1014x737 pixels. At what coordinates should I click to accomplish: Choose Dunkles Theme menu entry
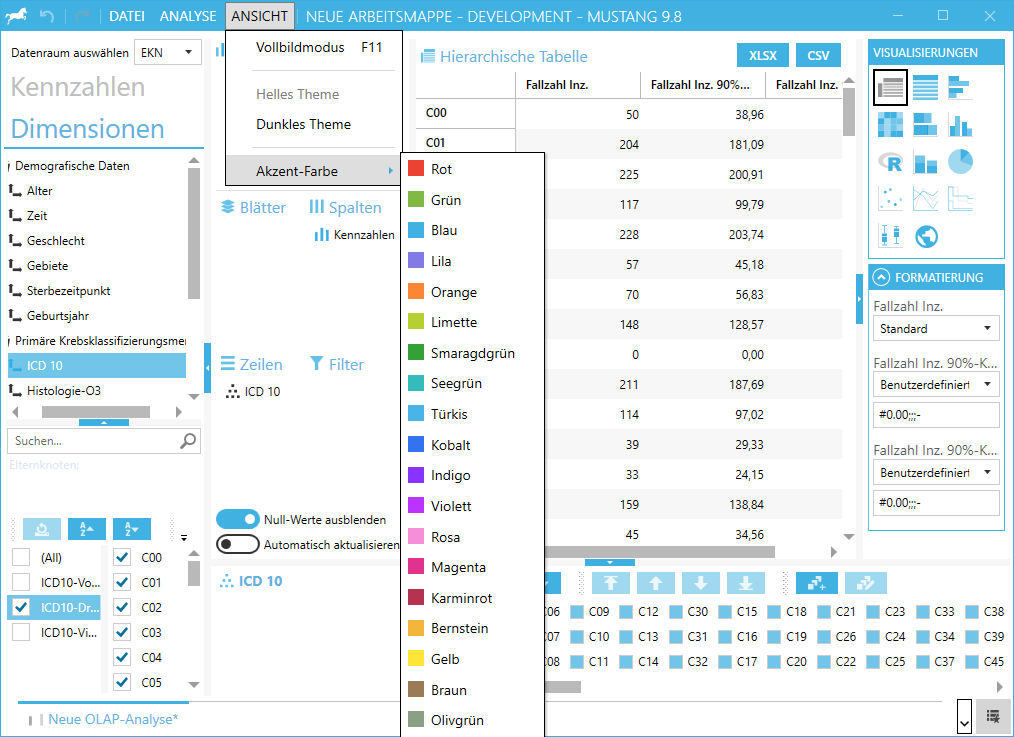(x=314, y=124)
